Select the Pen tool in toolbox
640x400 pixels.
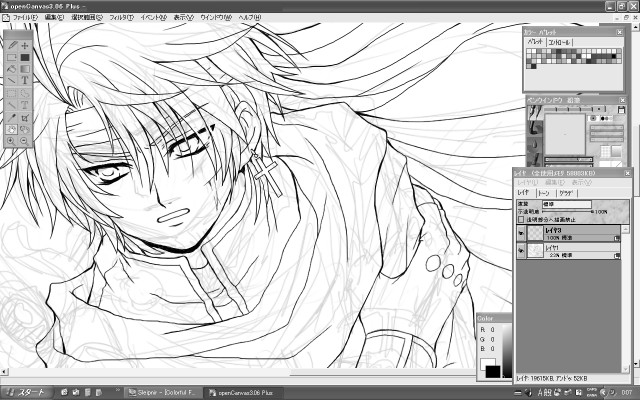click(x=12, y=46)
